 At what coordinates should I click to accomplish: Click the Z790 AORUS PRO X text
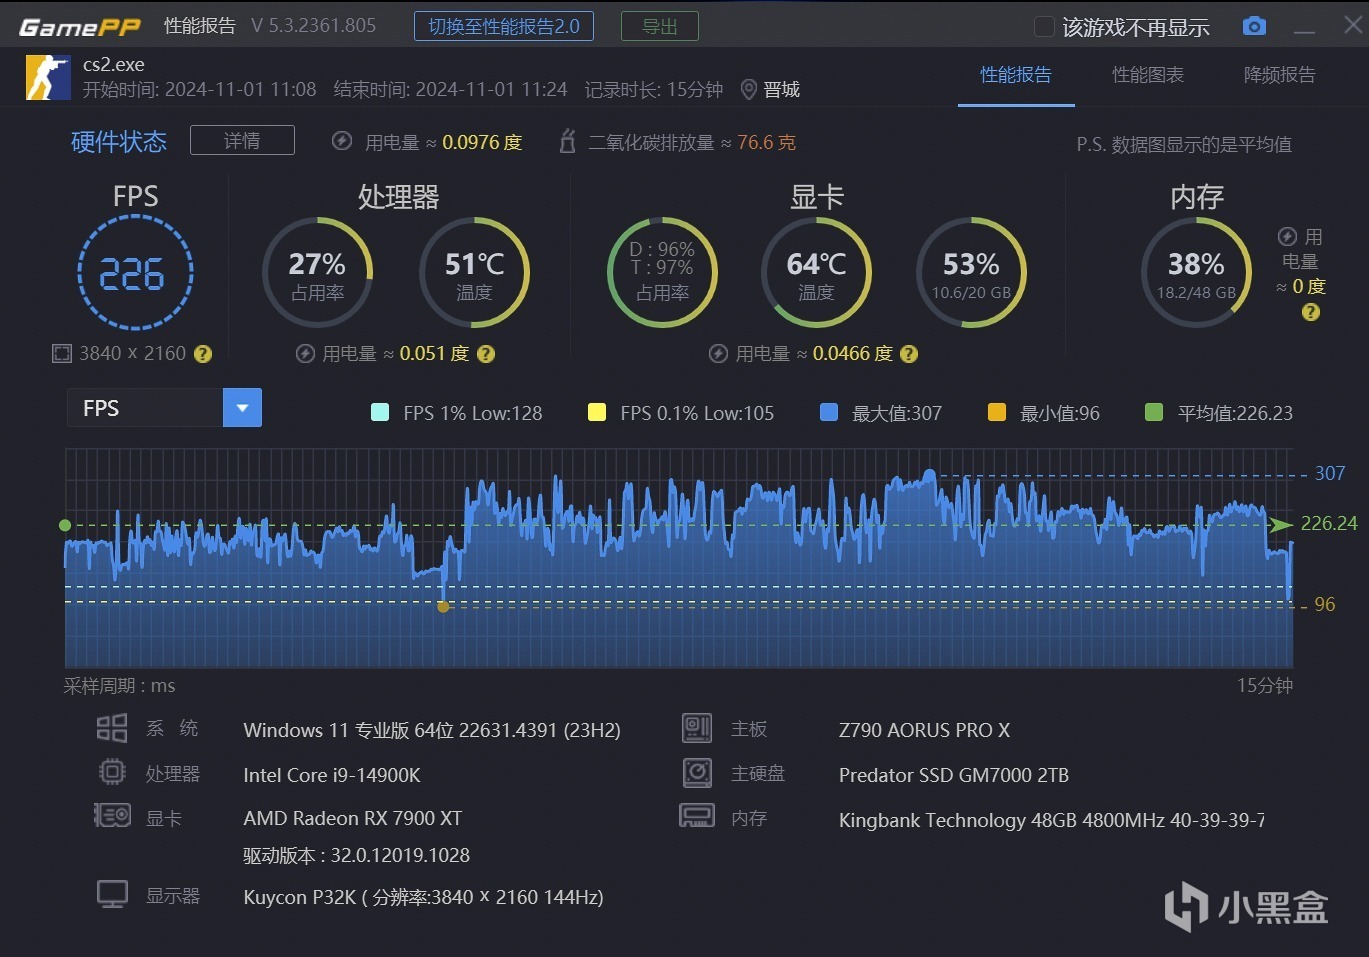coord(924,730)
